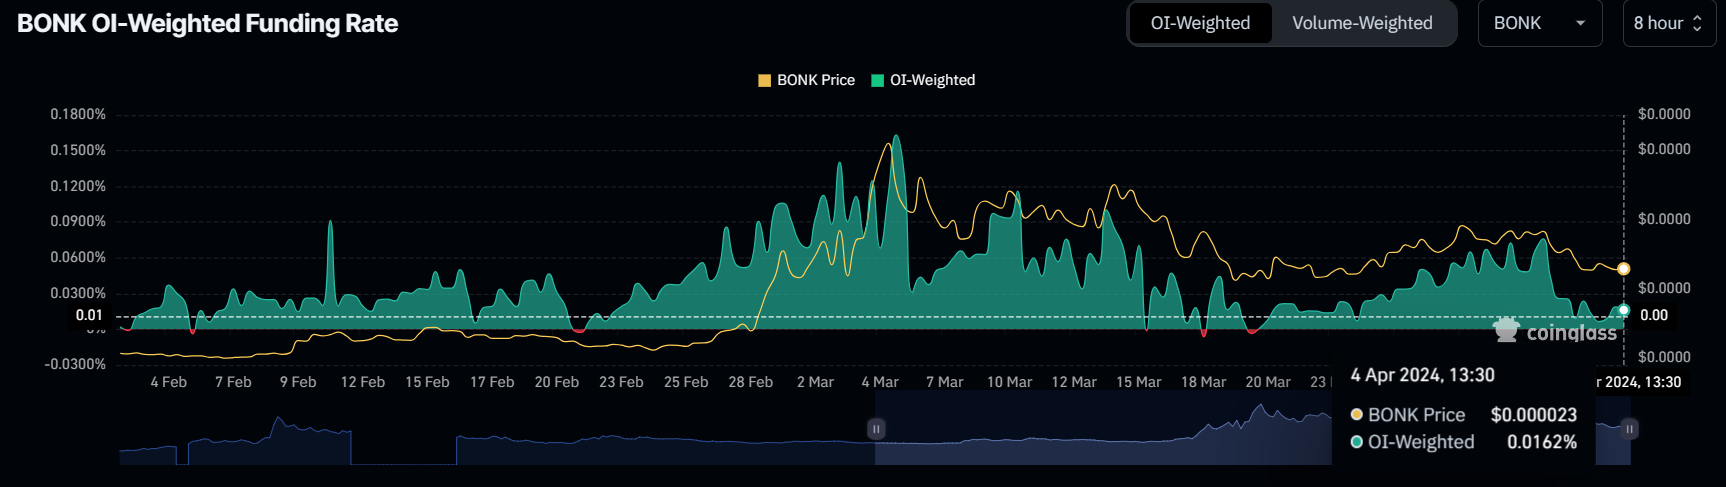The height and width of the screenshot is (487, 1726).
Task: Click the tooltip timestamp 4 Apr 2024, 13:30
Action: click(1422, 375)
